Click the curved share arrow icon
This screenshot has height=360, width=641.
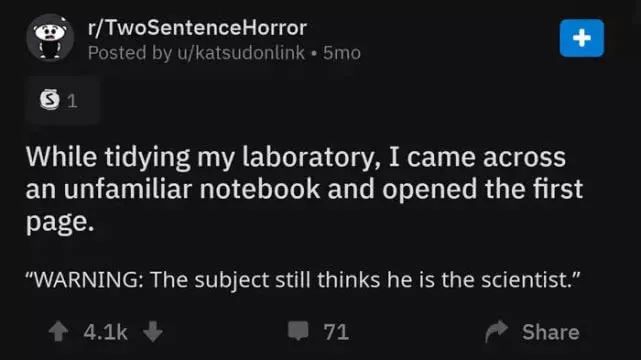pos(496,331)
